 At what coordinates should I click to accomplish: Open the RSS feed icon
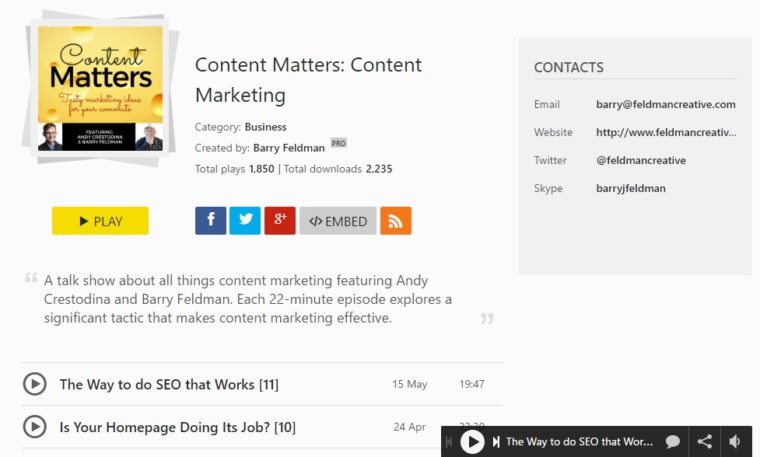396,221
